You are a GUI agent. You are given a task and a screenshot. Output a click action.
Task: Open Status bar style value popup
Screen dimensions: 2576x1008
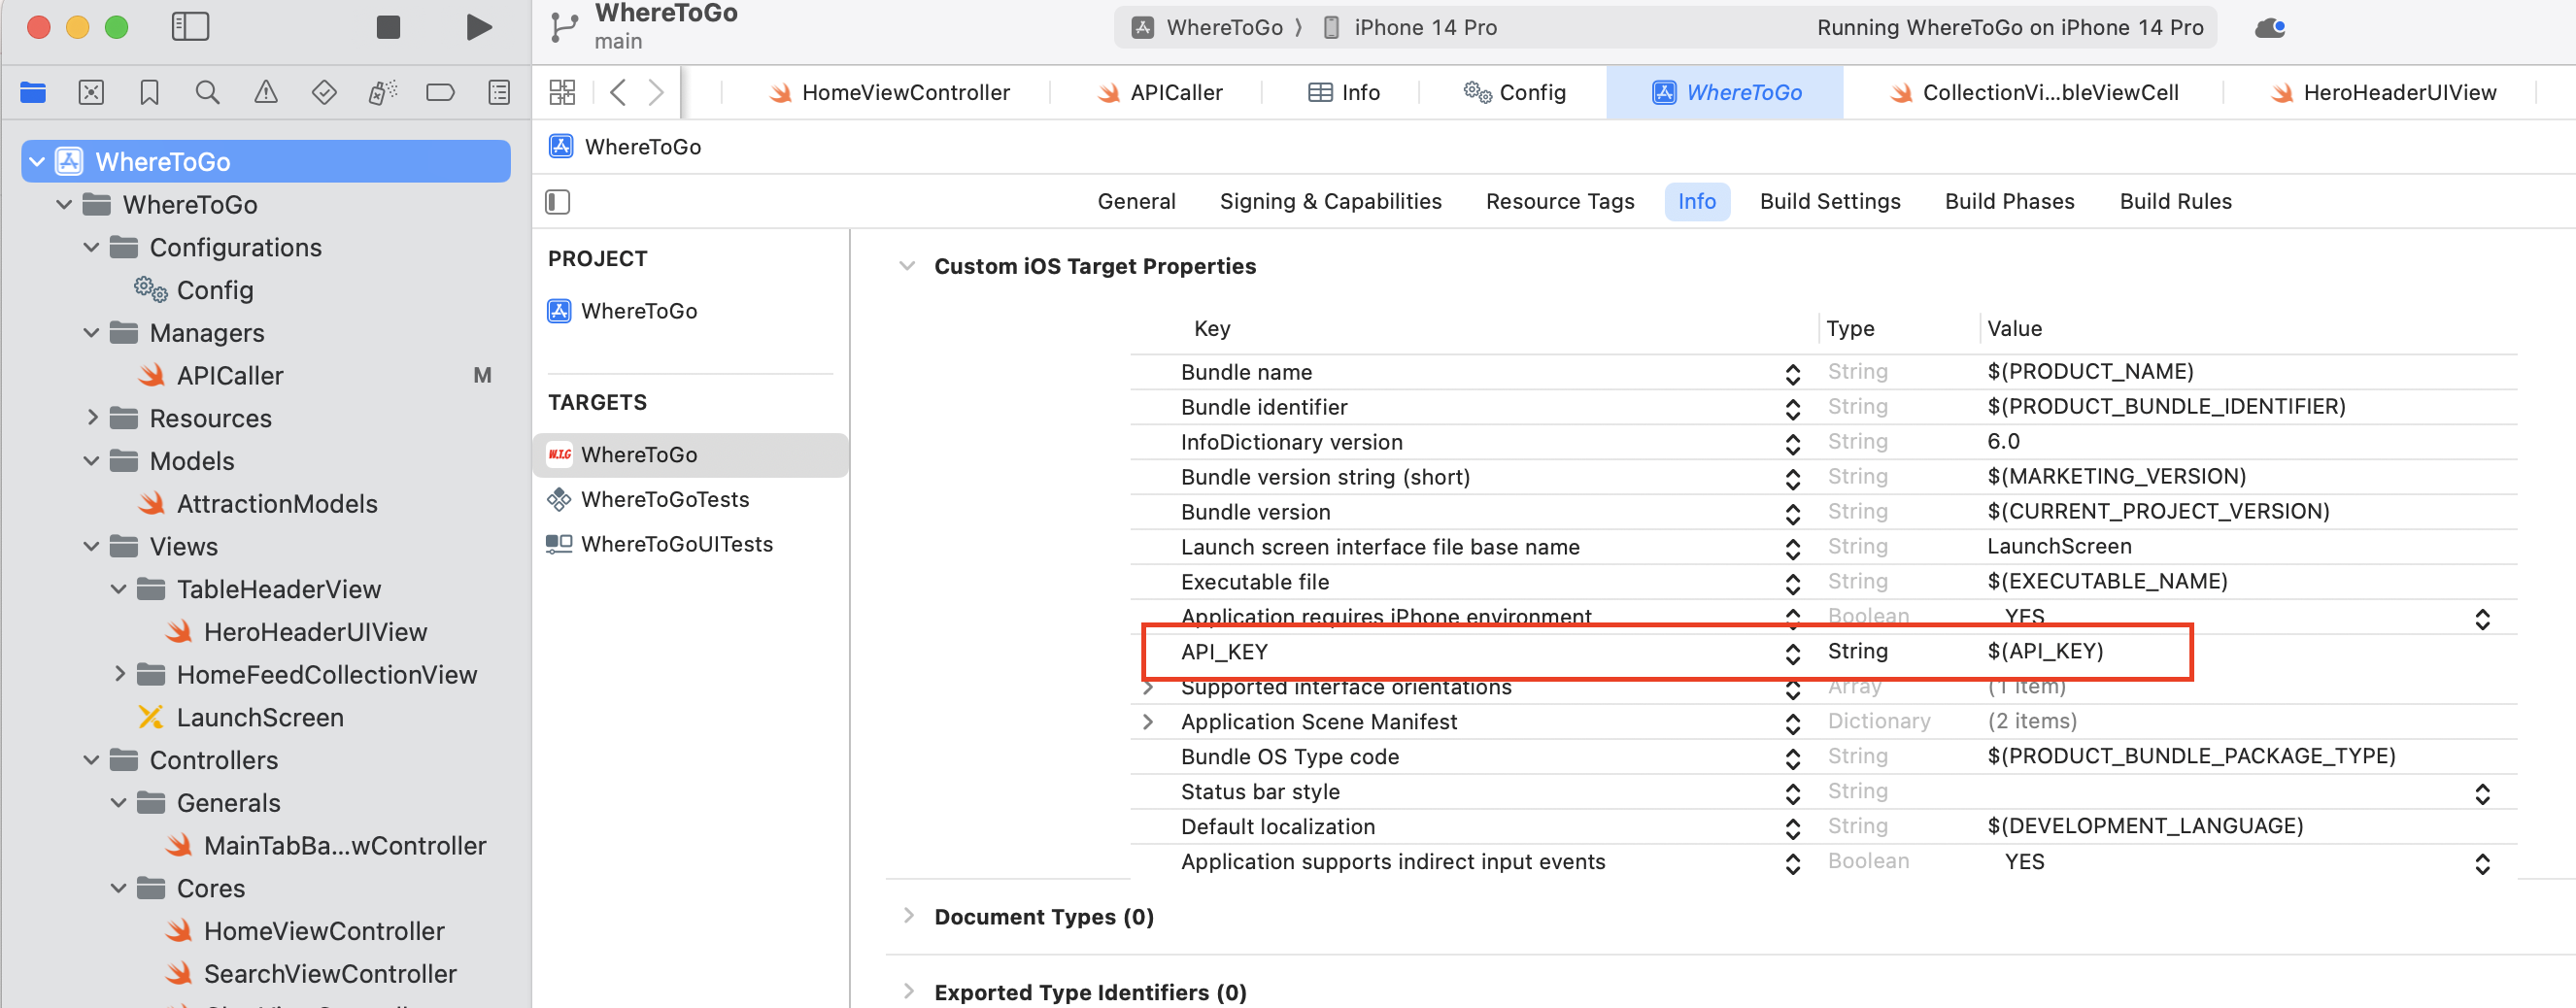pos(2482,793)
